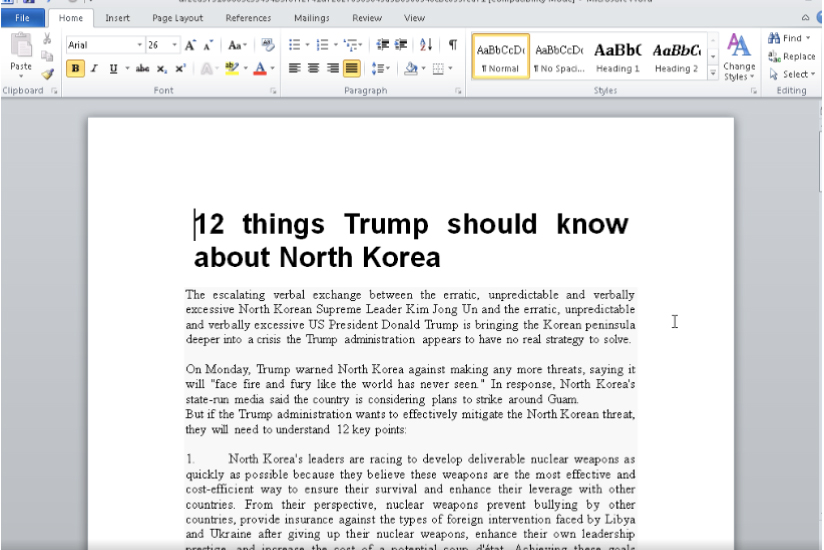Viewport: 824px width, 550px height.
Task: Expand underline style dropdown arrow
Action: (x=127, y=69)
